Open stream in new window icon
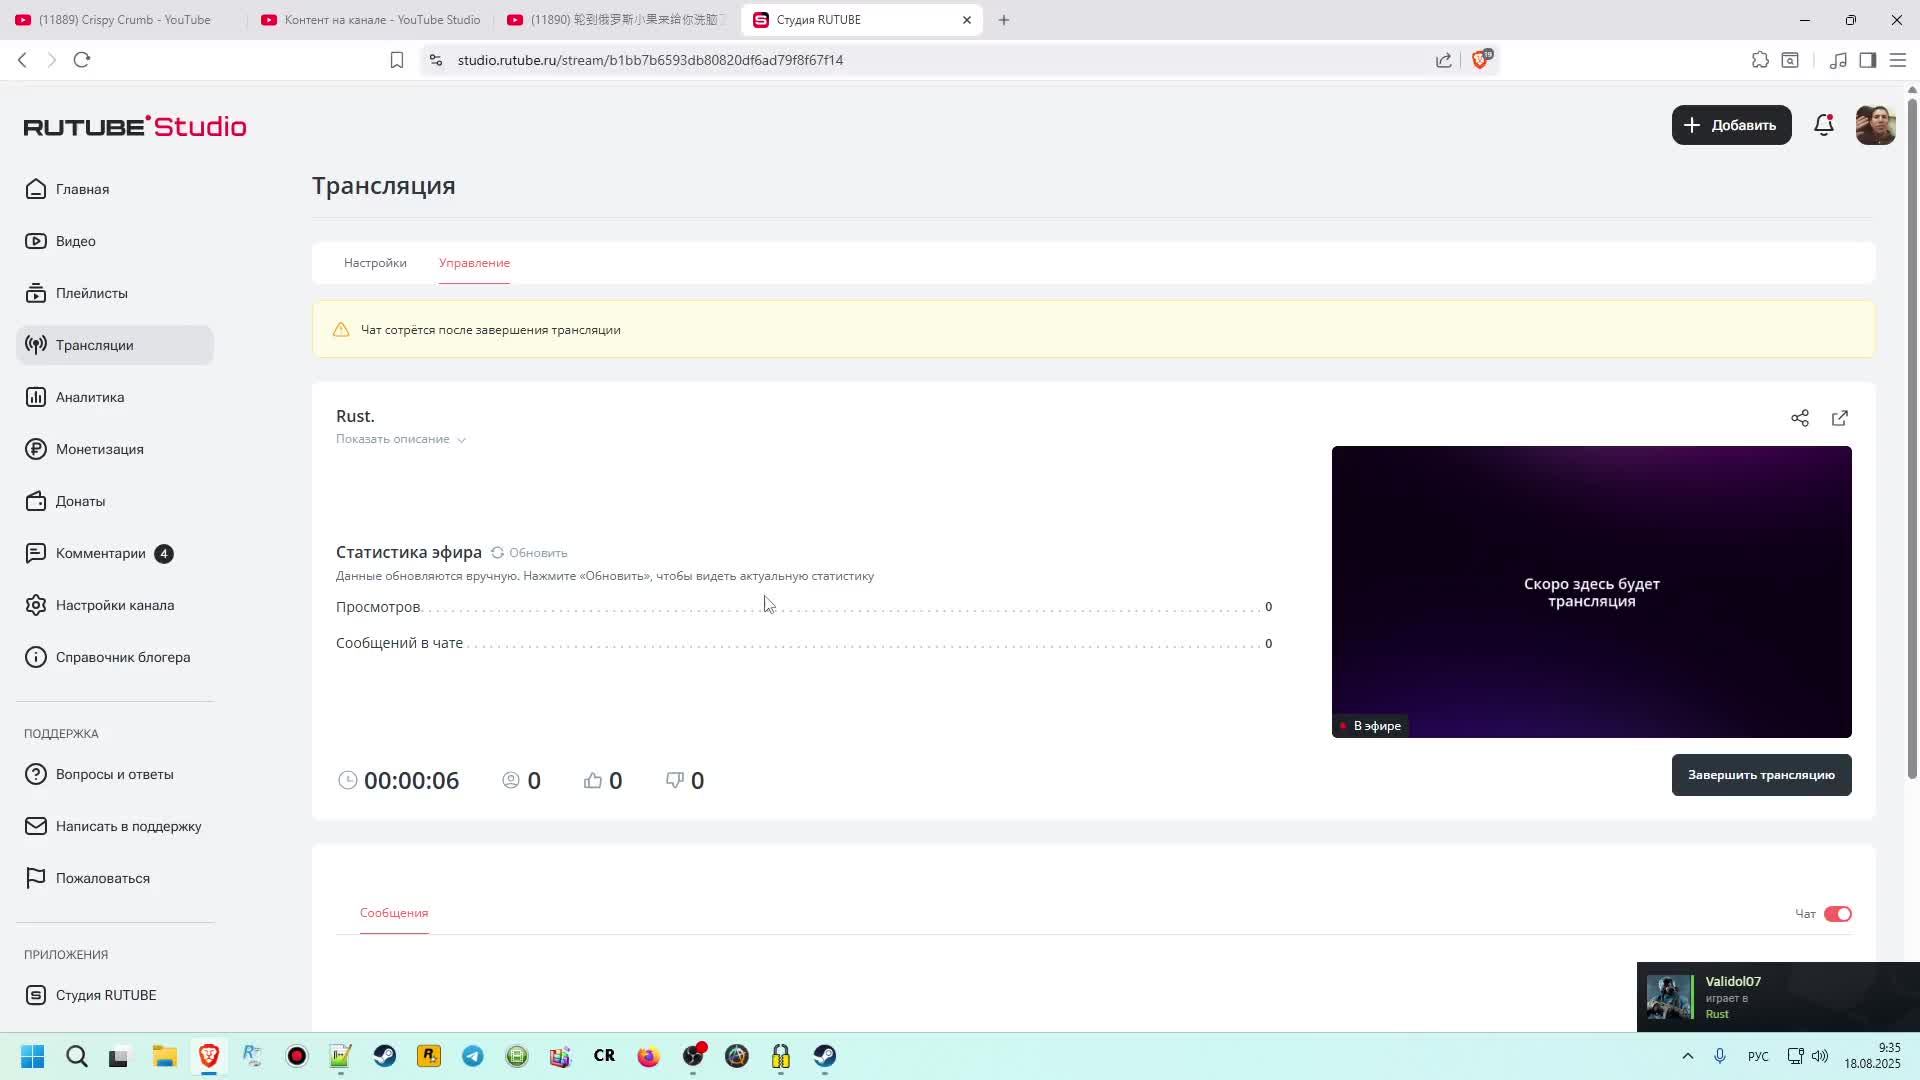This screenshot has width=1920, height=1080. tap(1839, 418)
